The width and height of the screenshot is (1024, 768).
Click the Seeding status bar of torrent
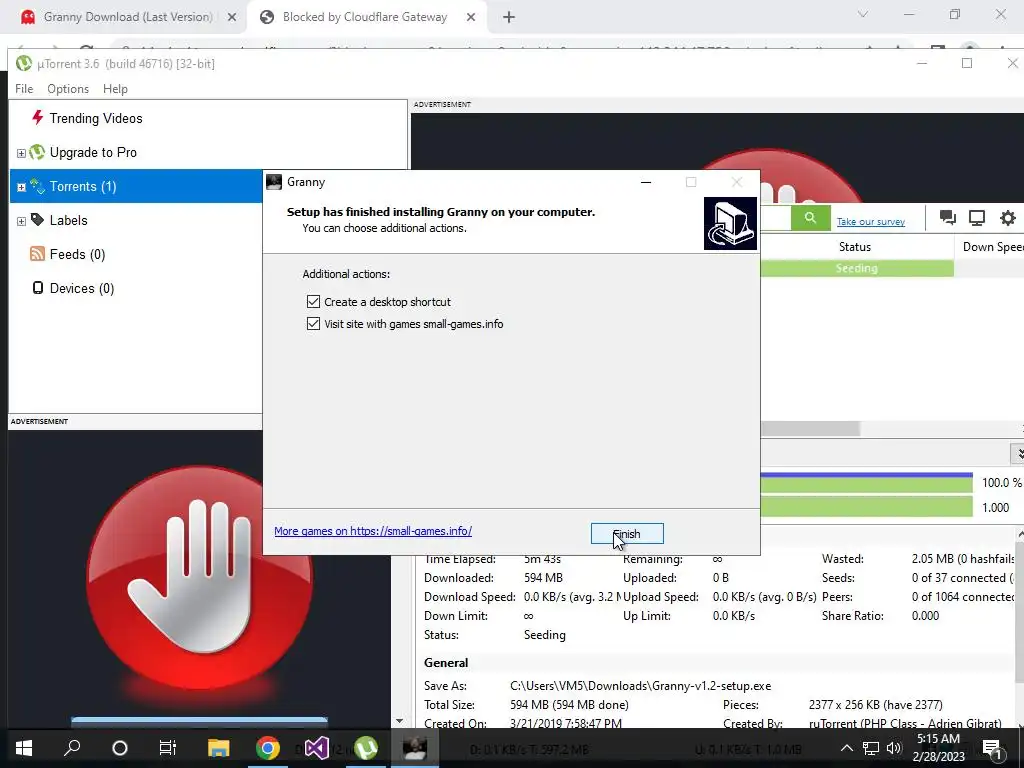tap(857, 268)
